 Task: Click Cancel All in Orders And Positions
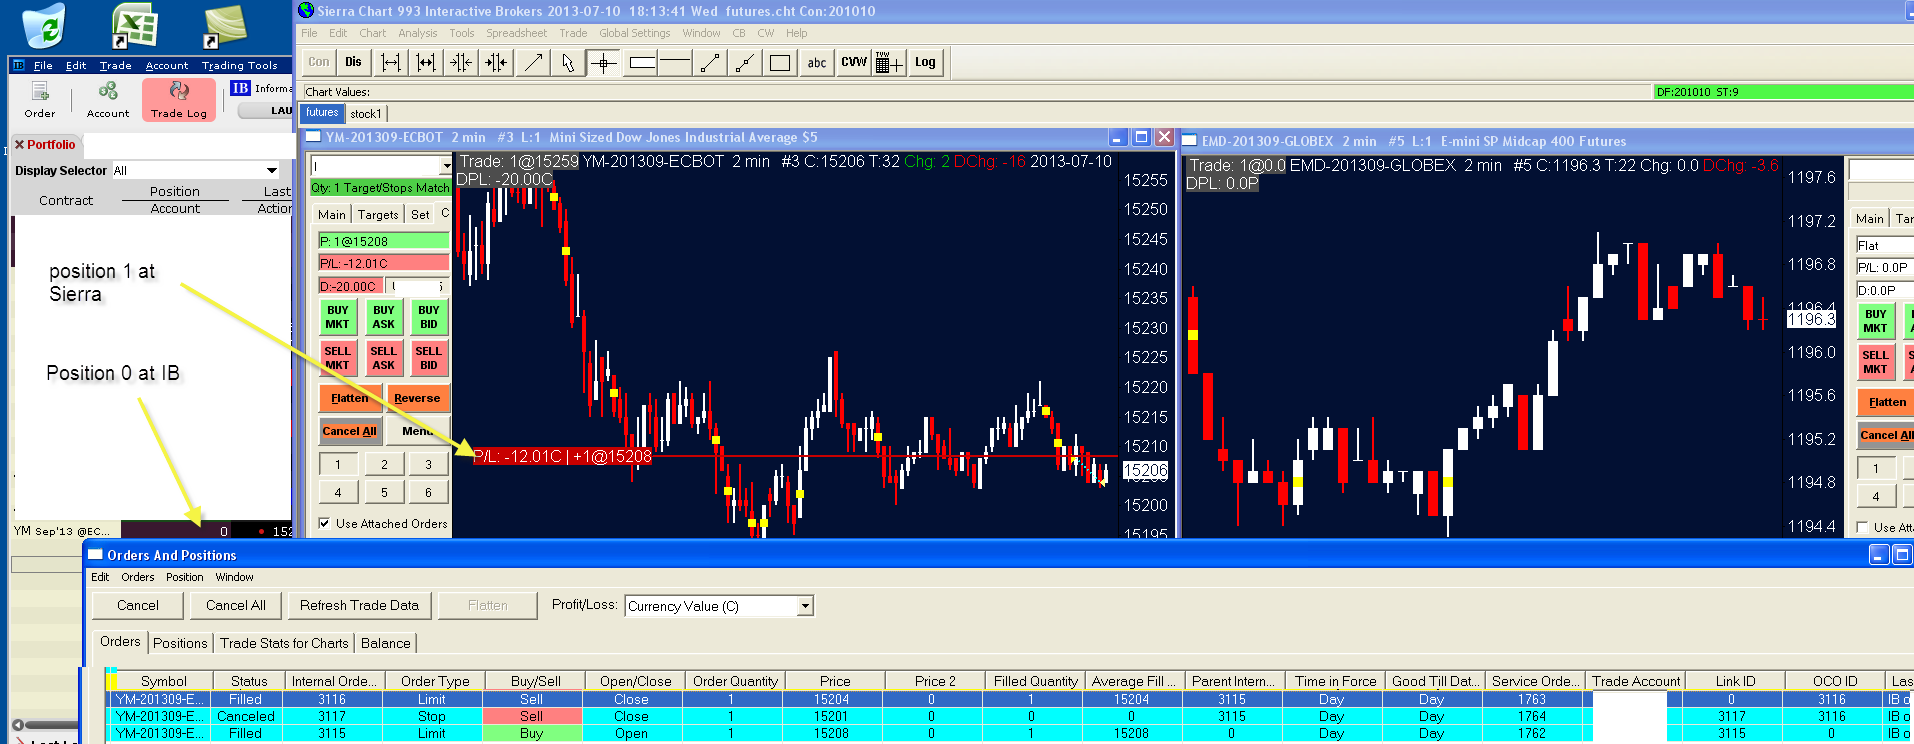point(236,605)
